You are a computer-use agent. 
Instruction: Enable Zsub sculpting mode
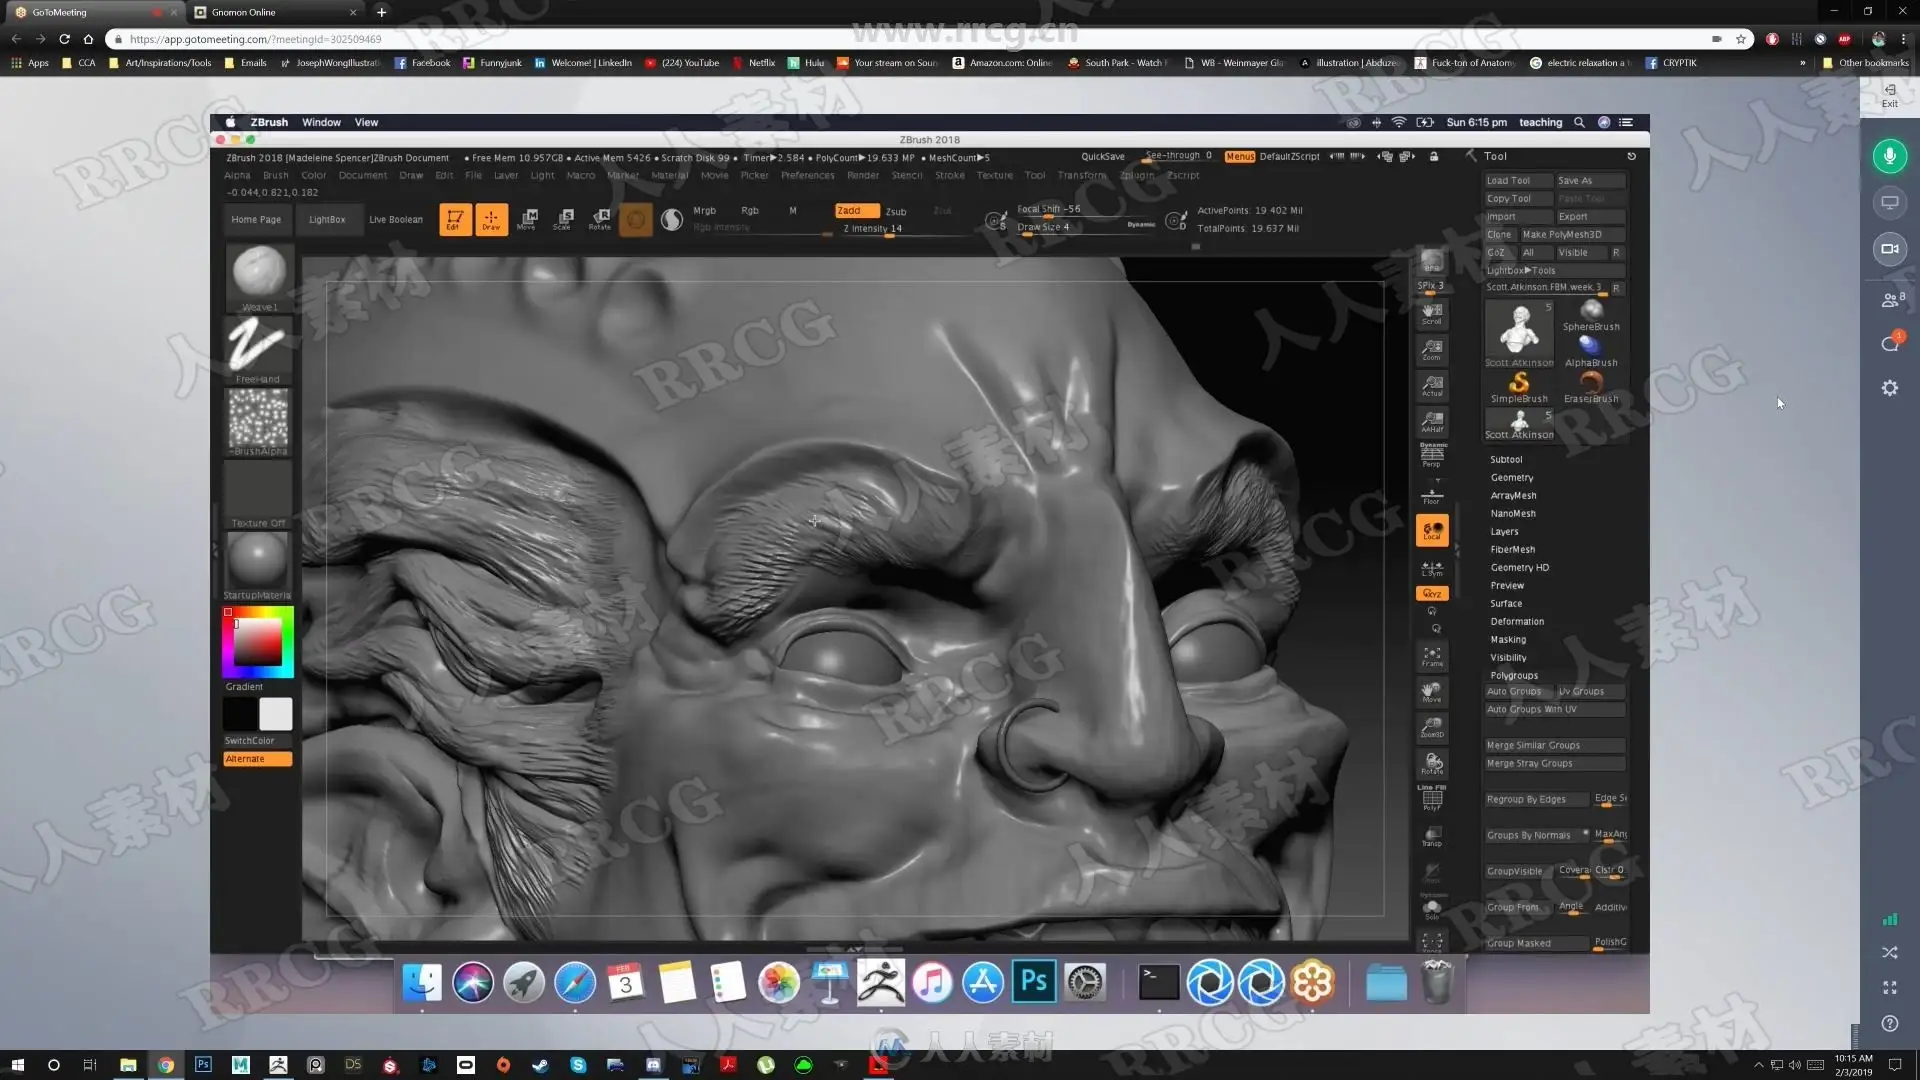click(x=896, y=211)
